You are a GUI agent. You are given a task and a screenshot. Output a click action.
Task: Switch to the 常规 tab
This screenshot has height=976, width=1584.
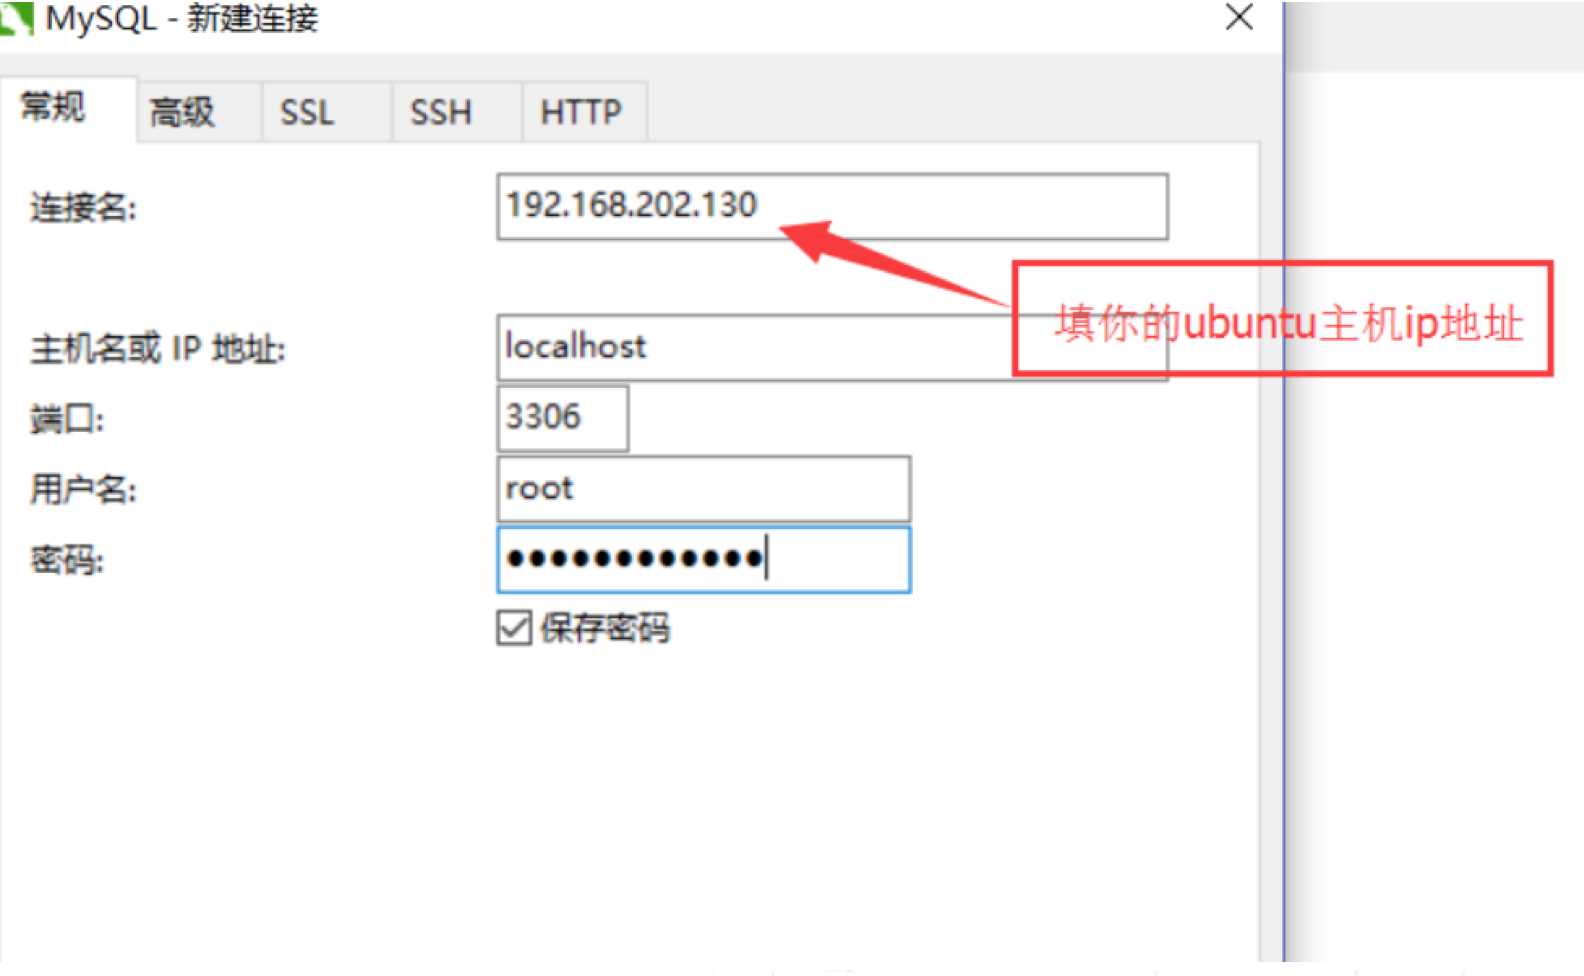(x=67, y=108)
